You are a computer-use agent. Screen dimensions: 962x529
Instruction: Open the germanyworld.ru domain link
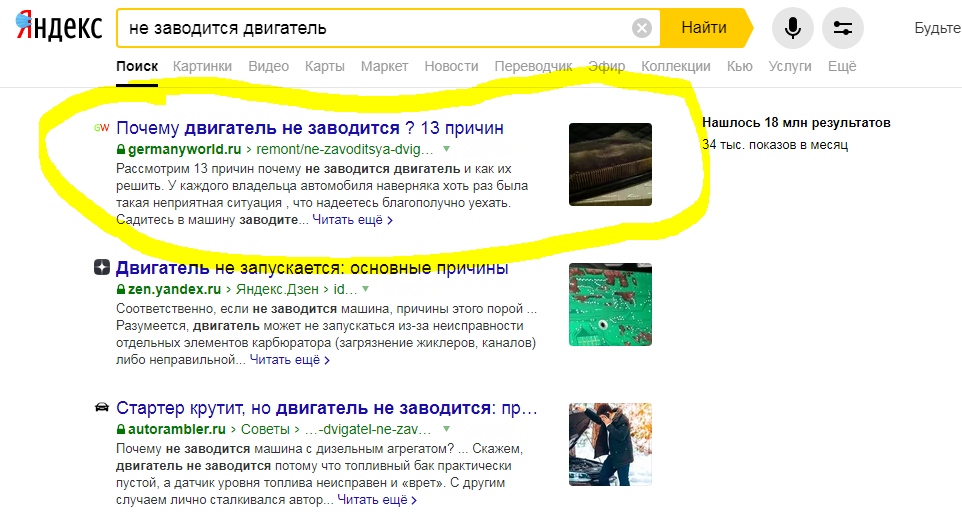click(x=185, y=149)
